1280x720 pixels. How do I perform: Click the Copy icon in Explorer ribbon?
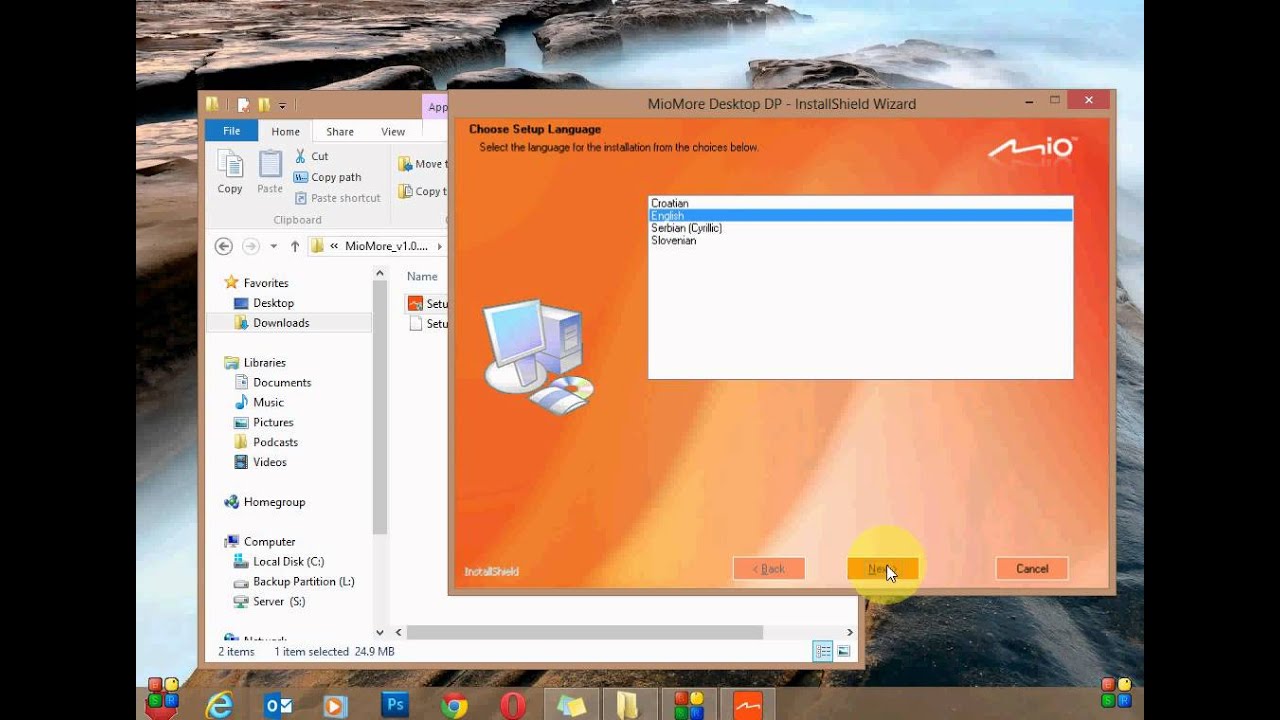230,171
